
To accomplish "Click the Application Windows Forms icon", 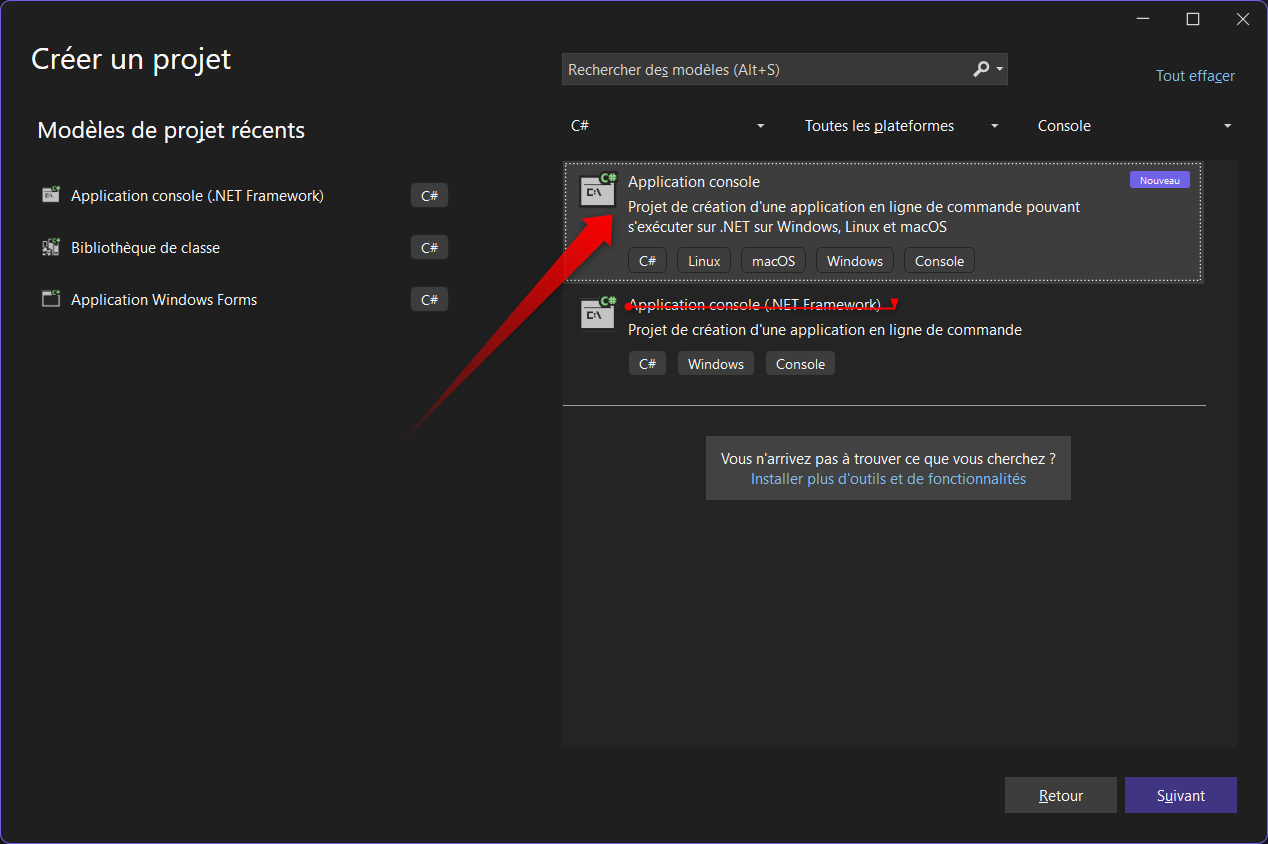I will tap(51, 300).
